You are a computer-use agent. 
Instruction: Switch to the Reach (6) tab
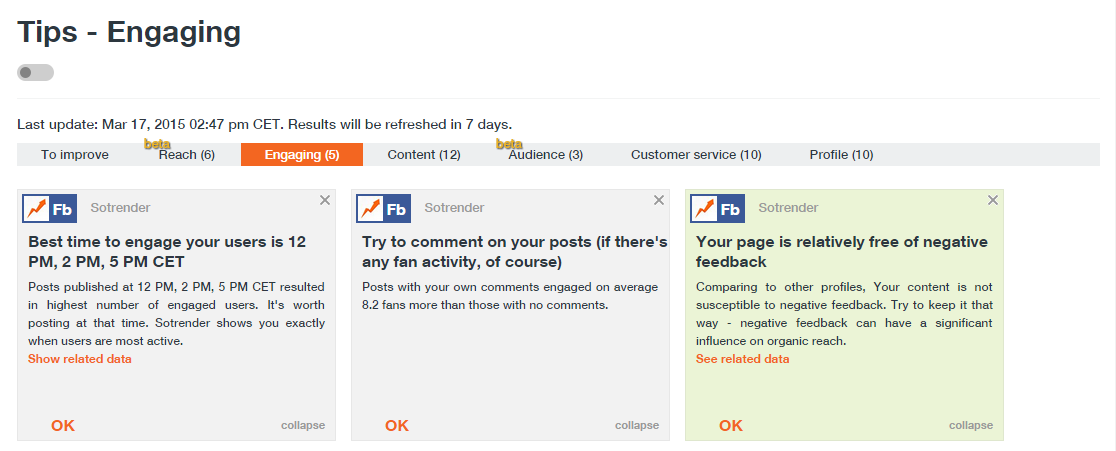[187, 155]
